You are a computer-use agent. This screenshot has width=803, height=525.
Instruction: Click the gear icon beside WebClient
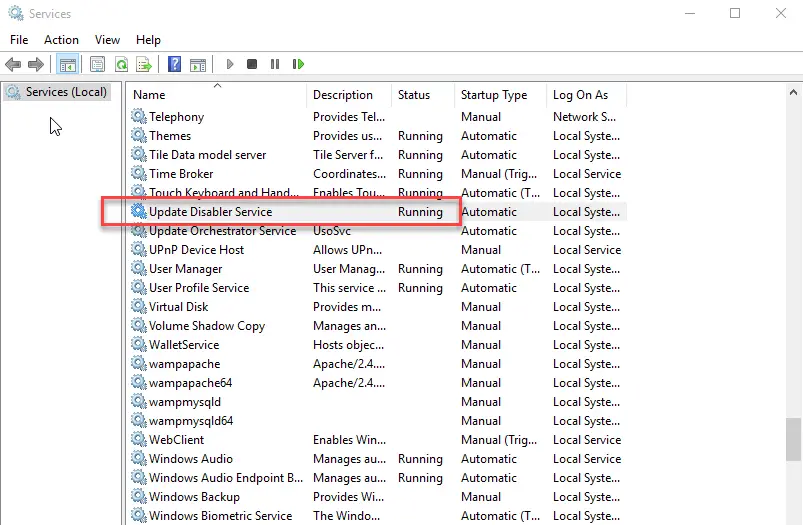(139, 439)
